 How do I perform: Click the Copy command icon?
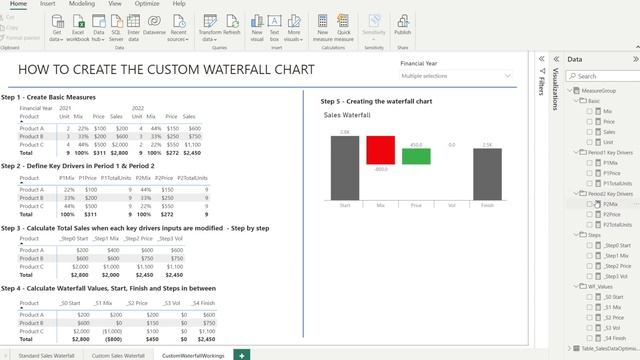coord(2,28)
